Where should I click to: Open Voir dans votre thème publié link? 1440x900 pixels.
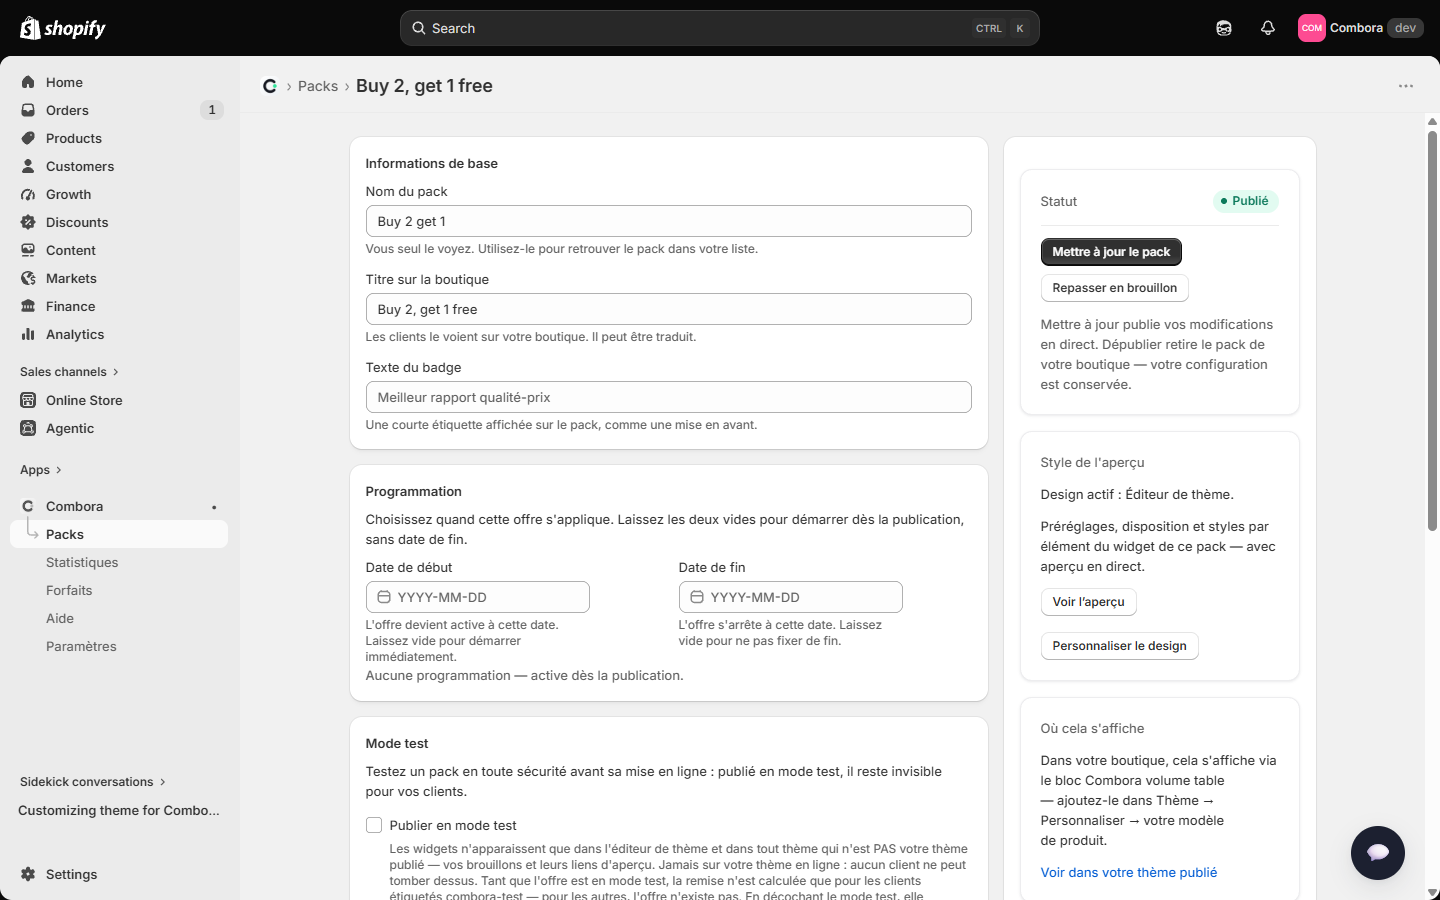pos(1129,873)
